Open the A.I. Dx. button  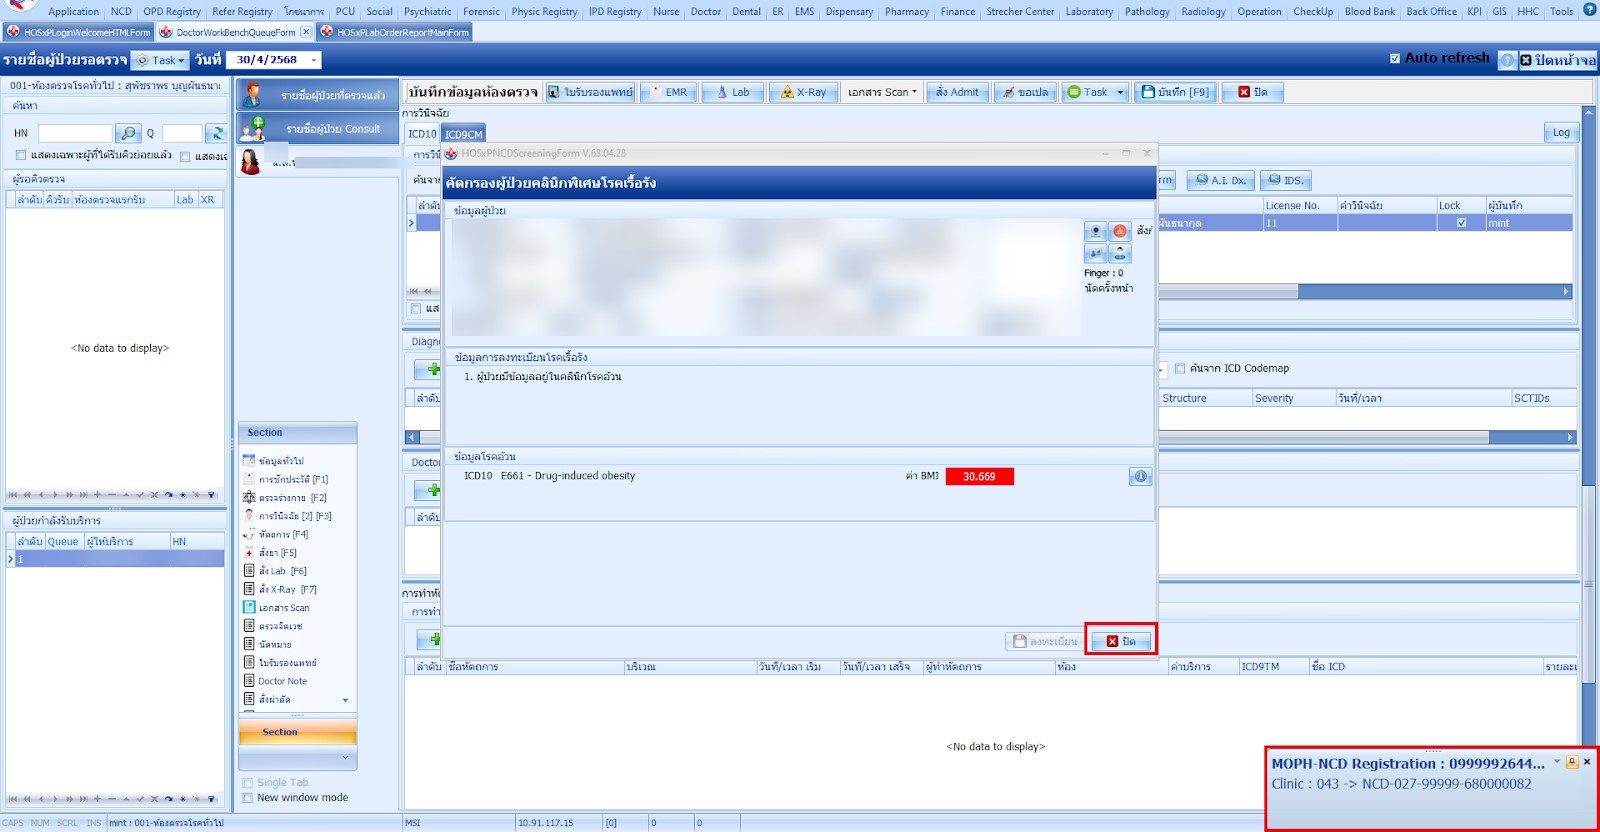pyautogui.click(x=1221, y=181)
